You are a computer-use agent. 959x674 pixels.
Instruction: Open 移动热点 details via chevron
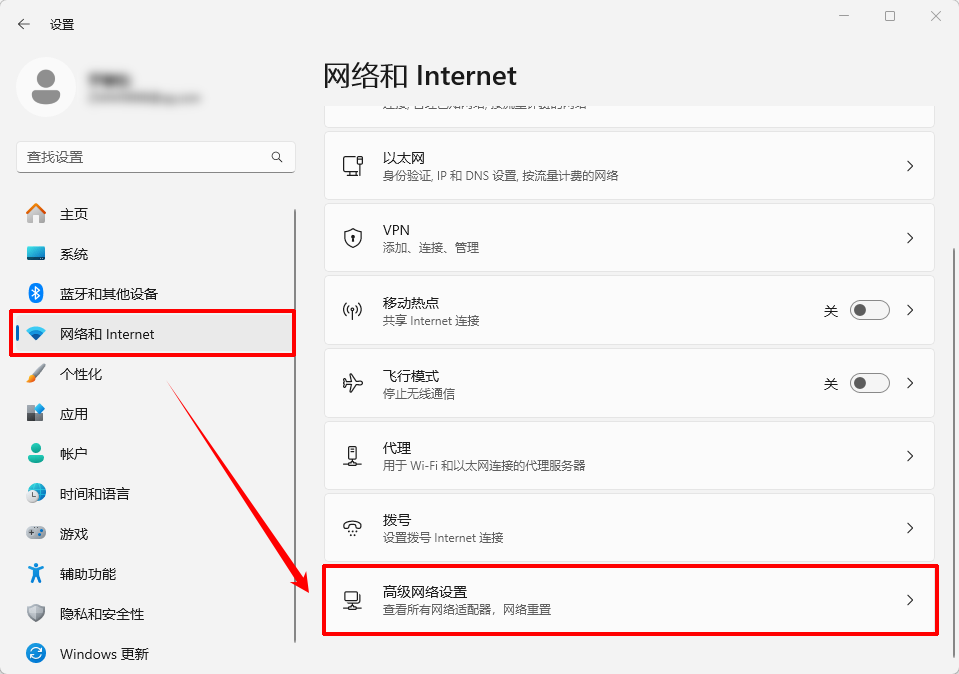click(x=910, y=311)
